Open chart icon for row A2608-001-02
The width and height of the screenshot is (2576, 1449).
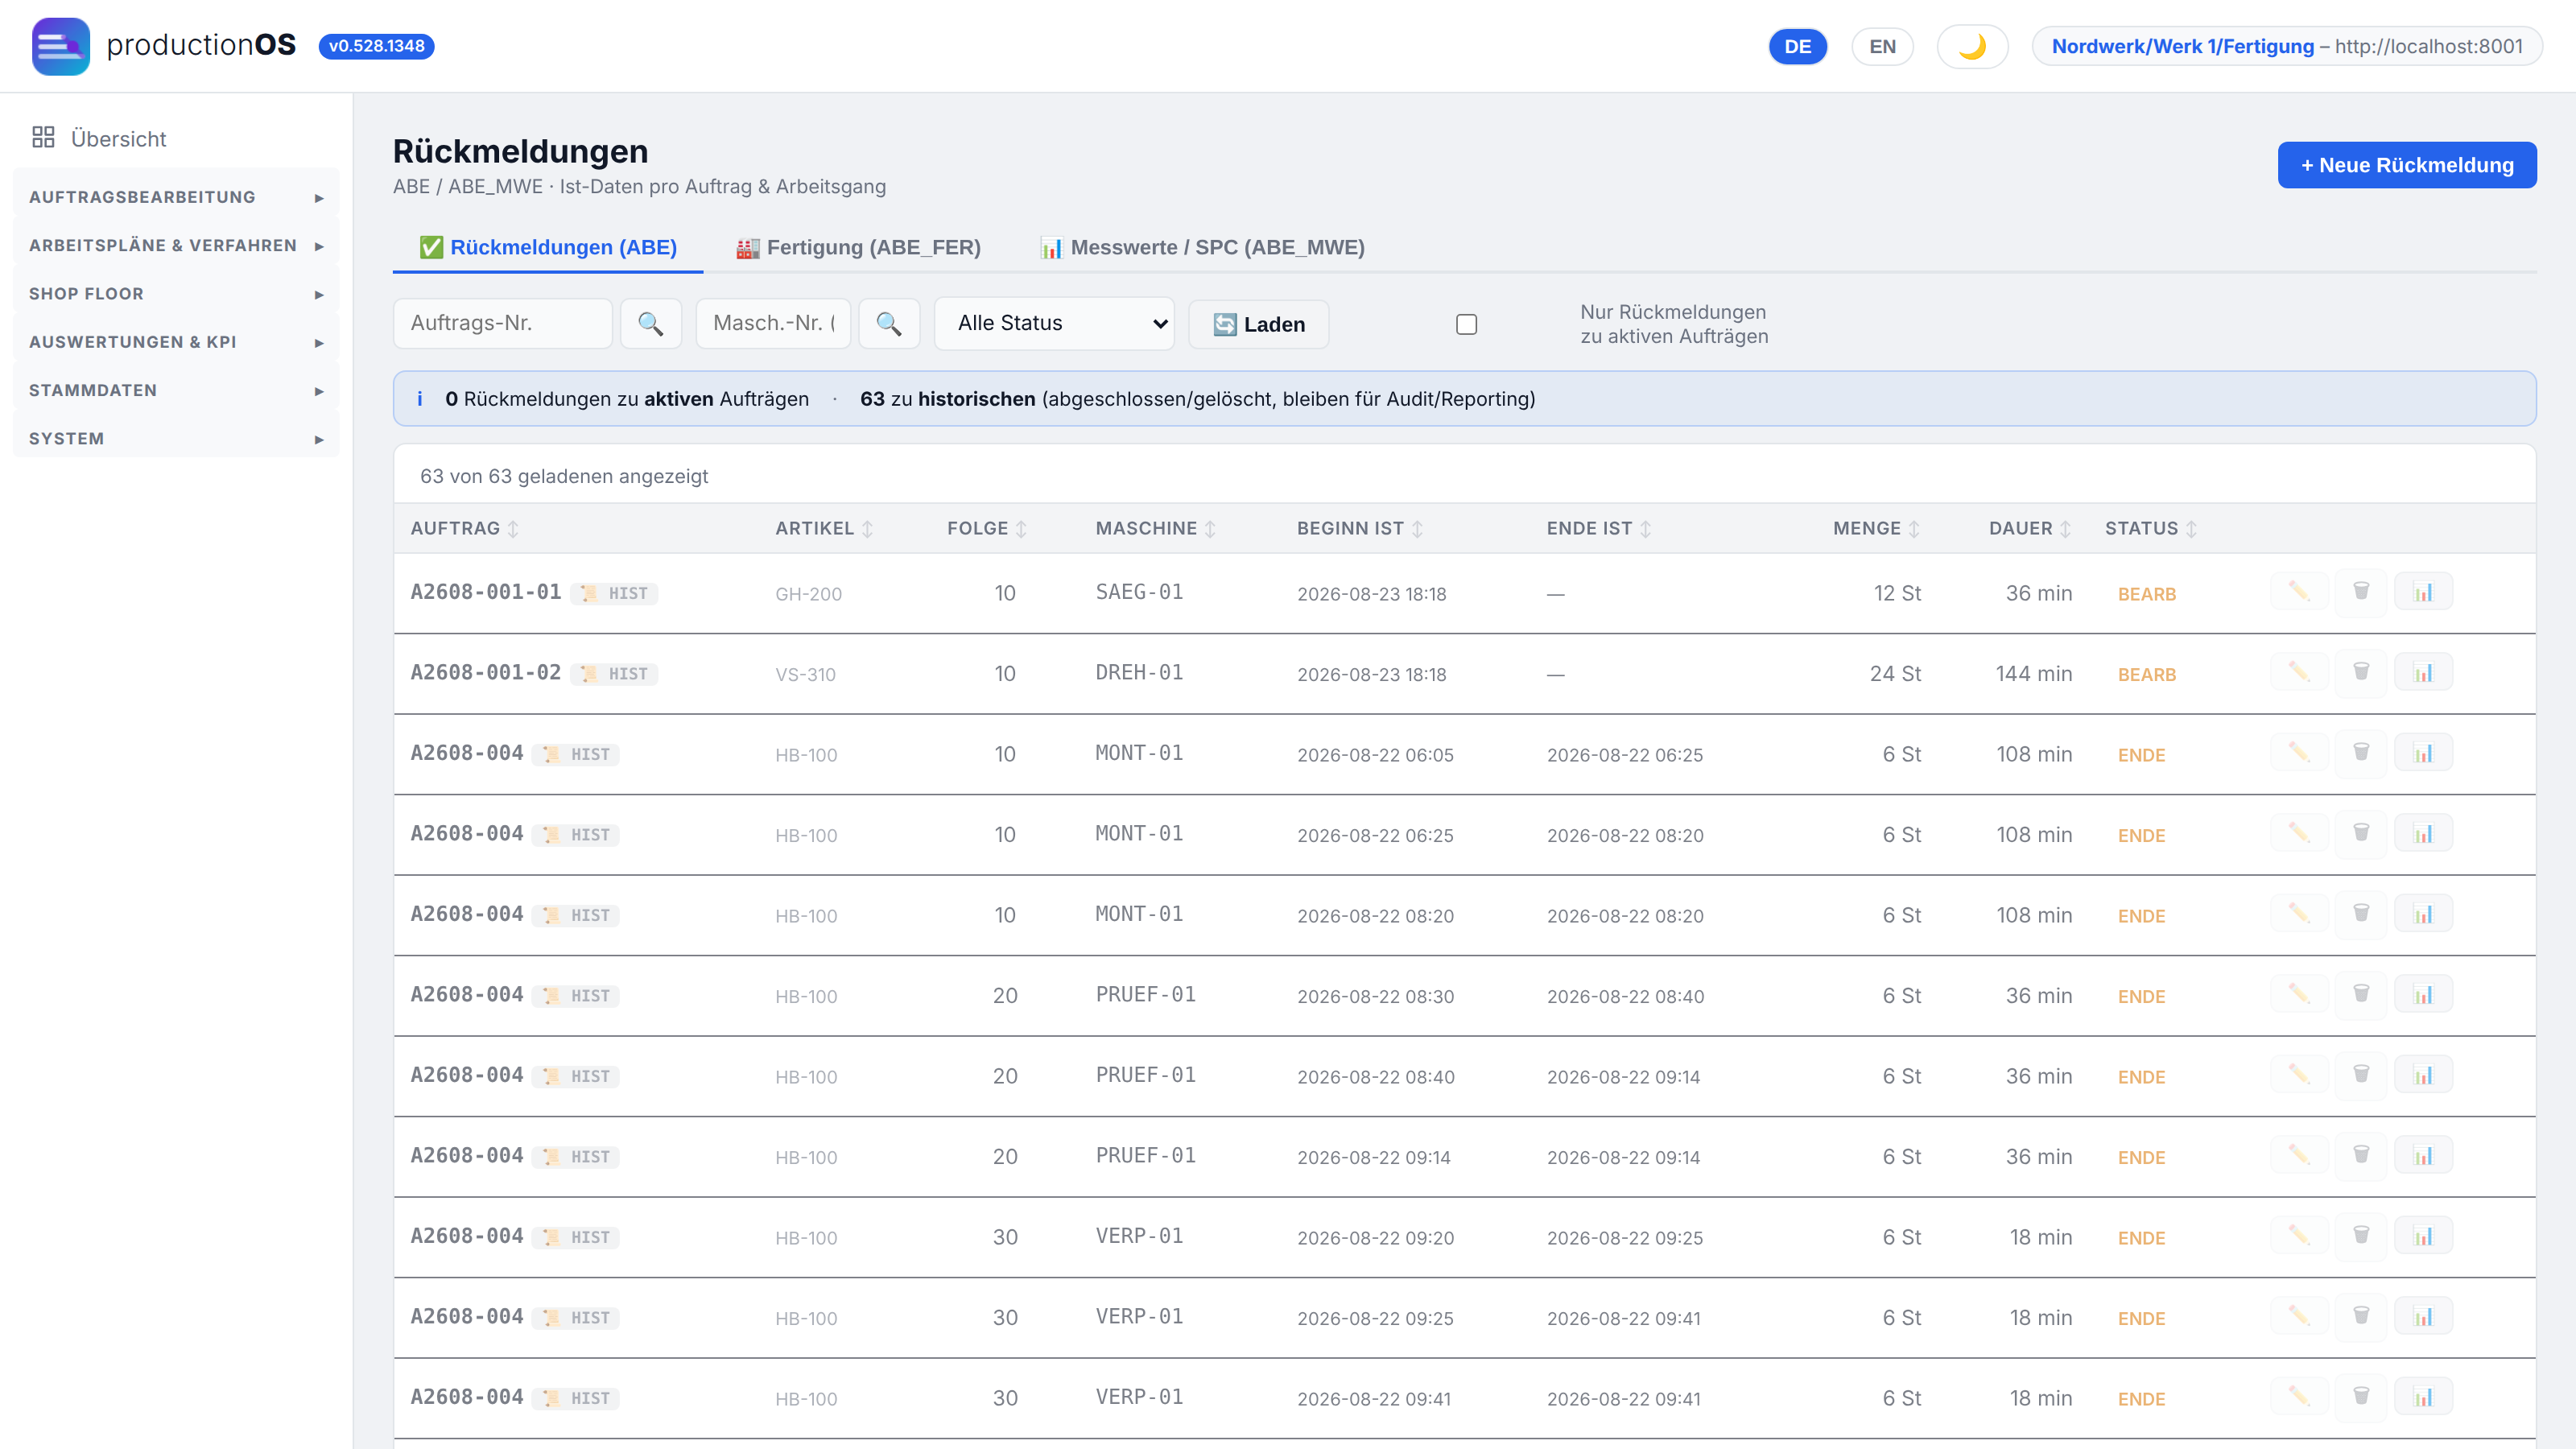pyautogui.click(x=2423, y=672)
